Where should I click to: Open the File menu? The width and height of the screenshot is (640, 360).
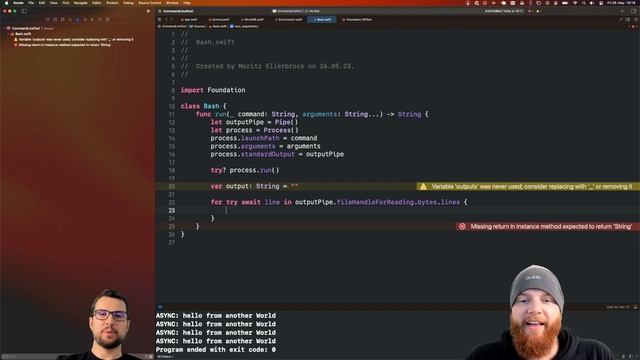(x=31, y=3)
